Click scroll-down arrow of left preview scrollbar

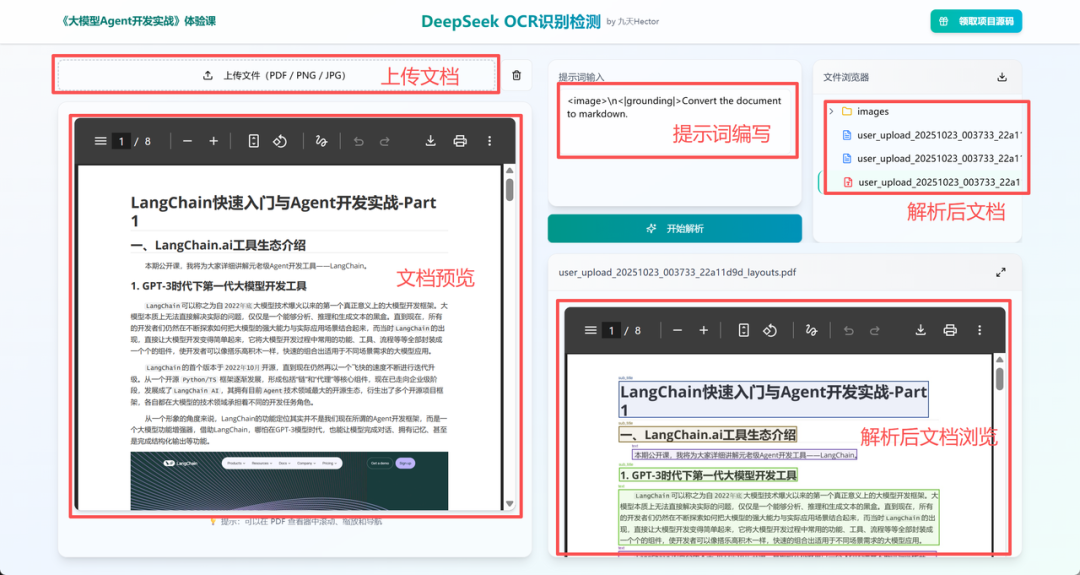pos(510,504)
